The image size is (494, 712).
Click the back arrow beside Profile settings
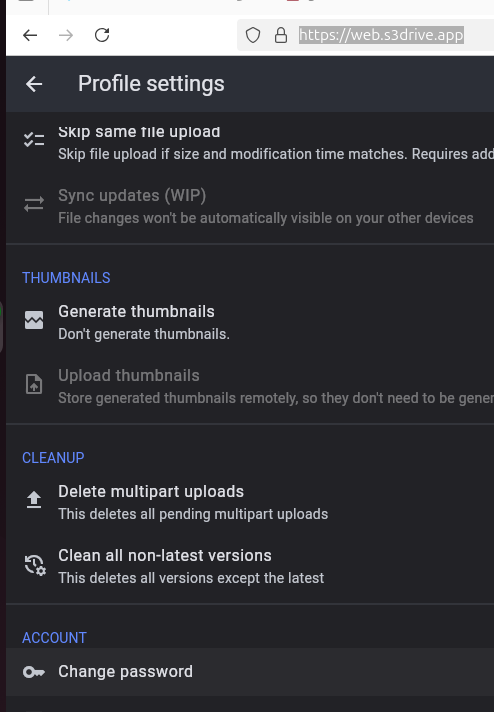tap(34, 84)
